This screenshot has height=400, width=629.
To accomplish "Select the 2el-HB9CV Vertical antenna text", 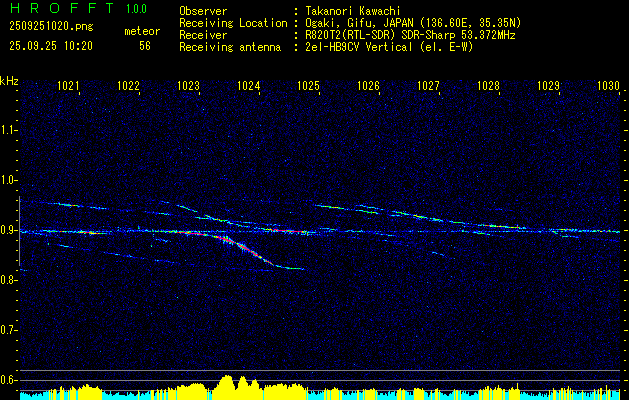I will (x=388, y=47).
